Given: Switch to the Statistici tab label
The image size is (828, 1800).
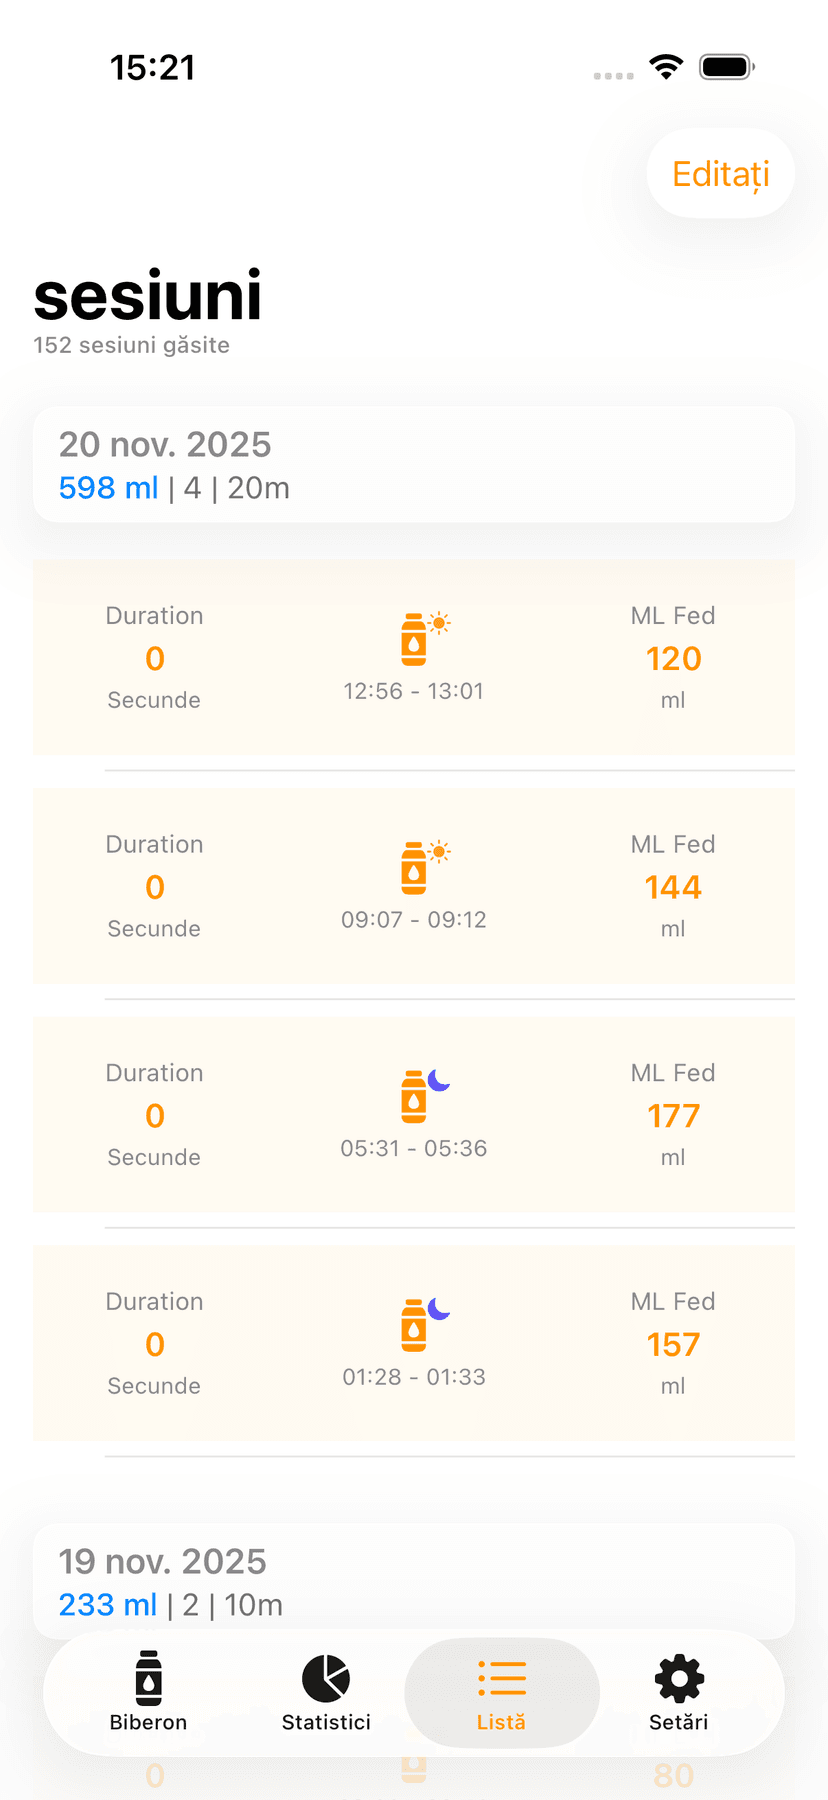Looking at the screenshot, I should 326,1722.
